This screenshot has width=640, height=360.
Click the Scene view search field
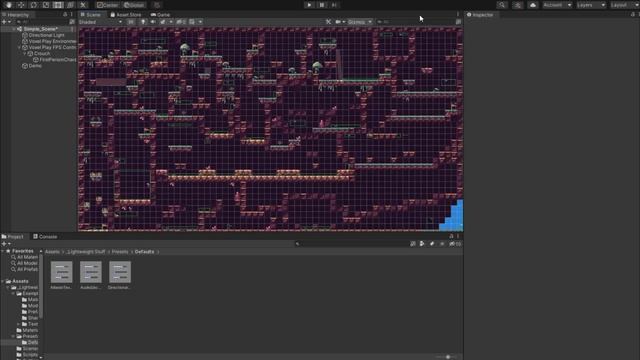tap(414, 22)
